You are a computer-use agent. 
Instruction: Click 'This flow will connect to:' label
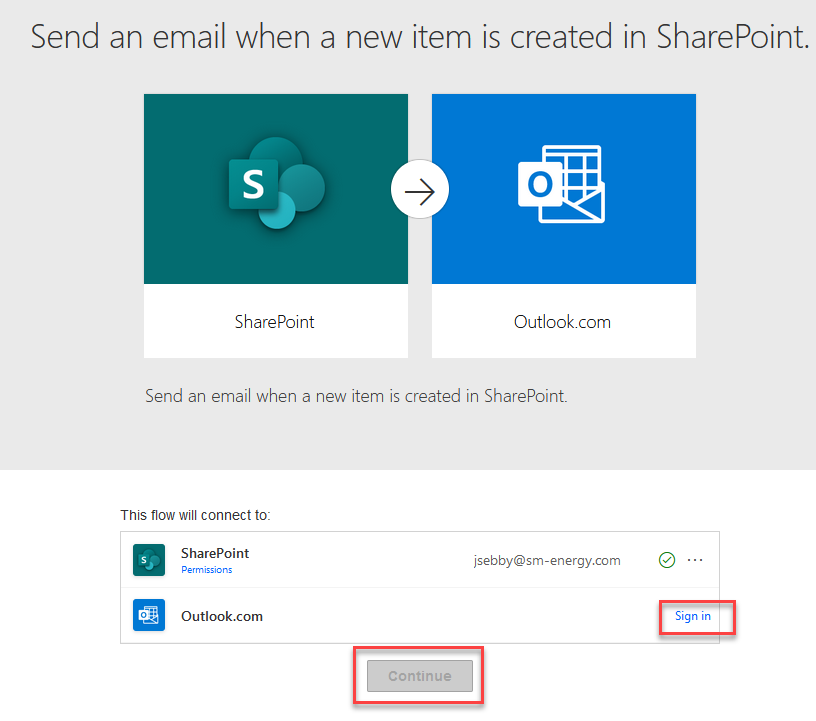[x=195, y=515]
